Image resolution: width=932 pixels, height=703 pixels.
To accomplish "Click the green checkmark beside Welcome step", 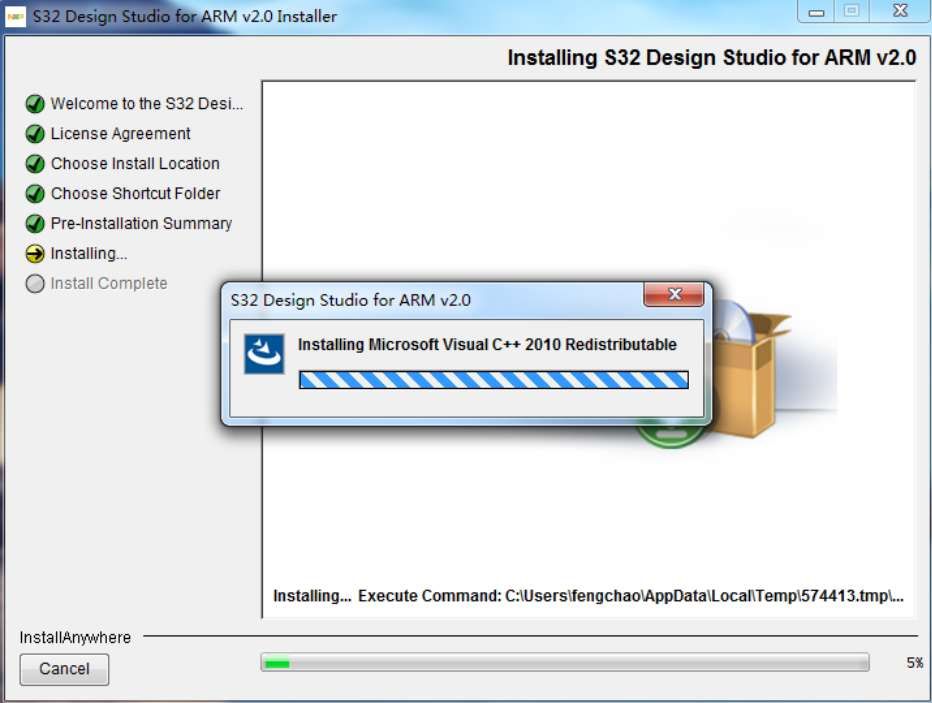I will [34, 103].
